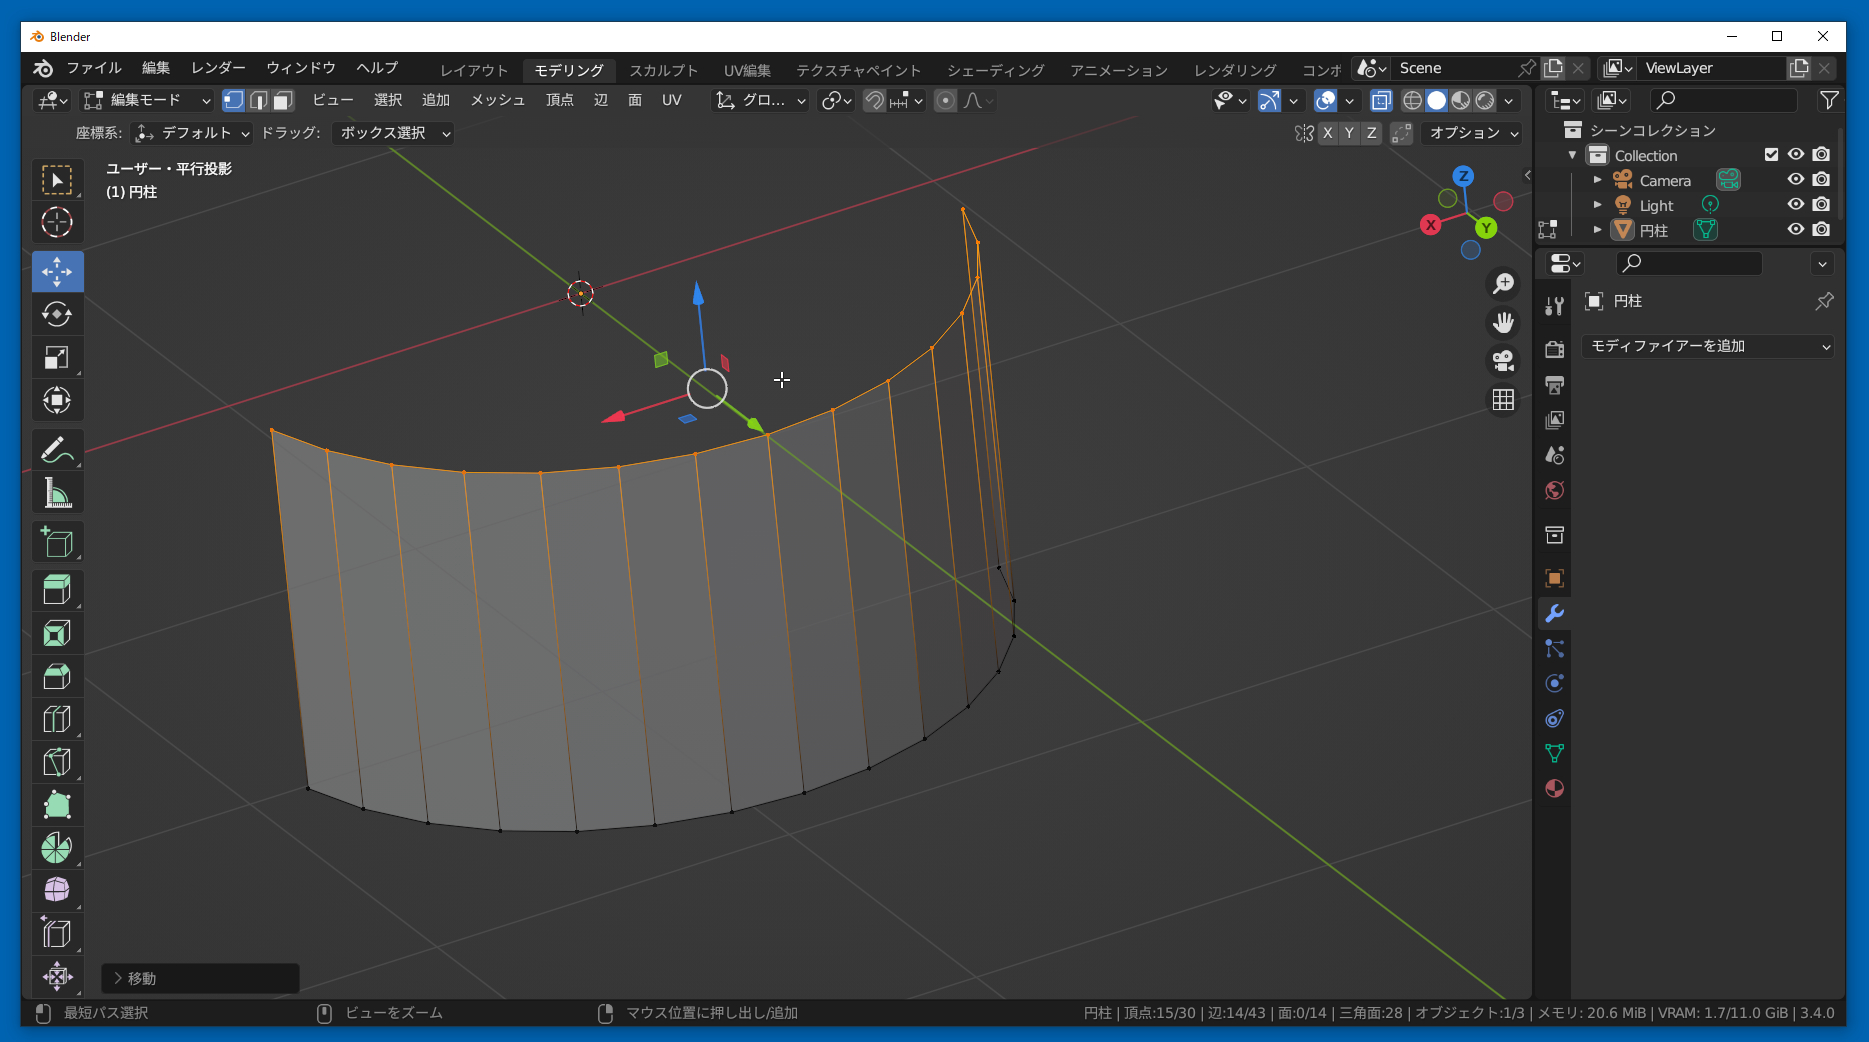Select the Loop Cut tool
The width and height of the screenshot is (1869, 1042).
pyautogui.click(x=57, y=719)
